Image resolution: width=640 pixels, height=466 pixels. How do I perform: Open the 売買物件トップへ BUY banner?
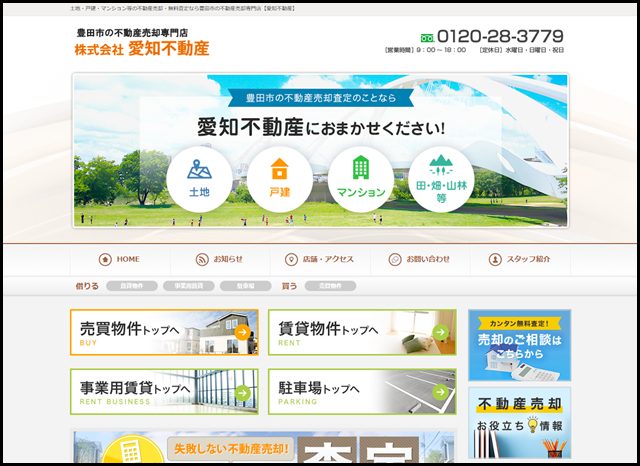[164, 332]
